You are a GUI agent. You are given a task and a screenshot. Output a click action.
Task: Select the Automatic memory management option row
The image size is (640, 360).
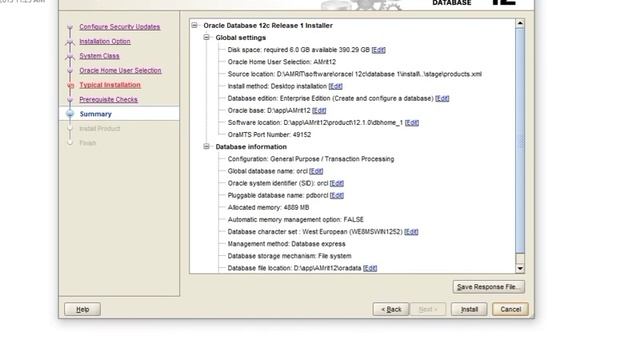(296, 220)
